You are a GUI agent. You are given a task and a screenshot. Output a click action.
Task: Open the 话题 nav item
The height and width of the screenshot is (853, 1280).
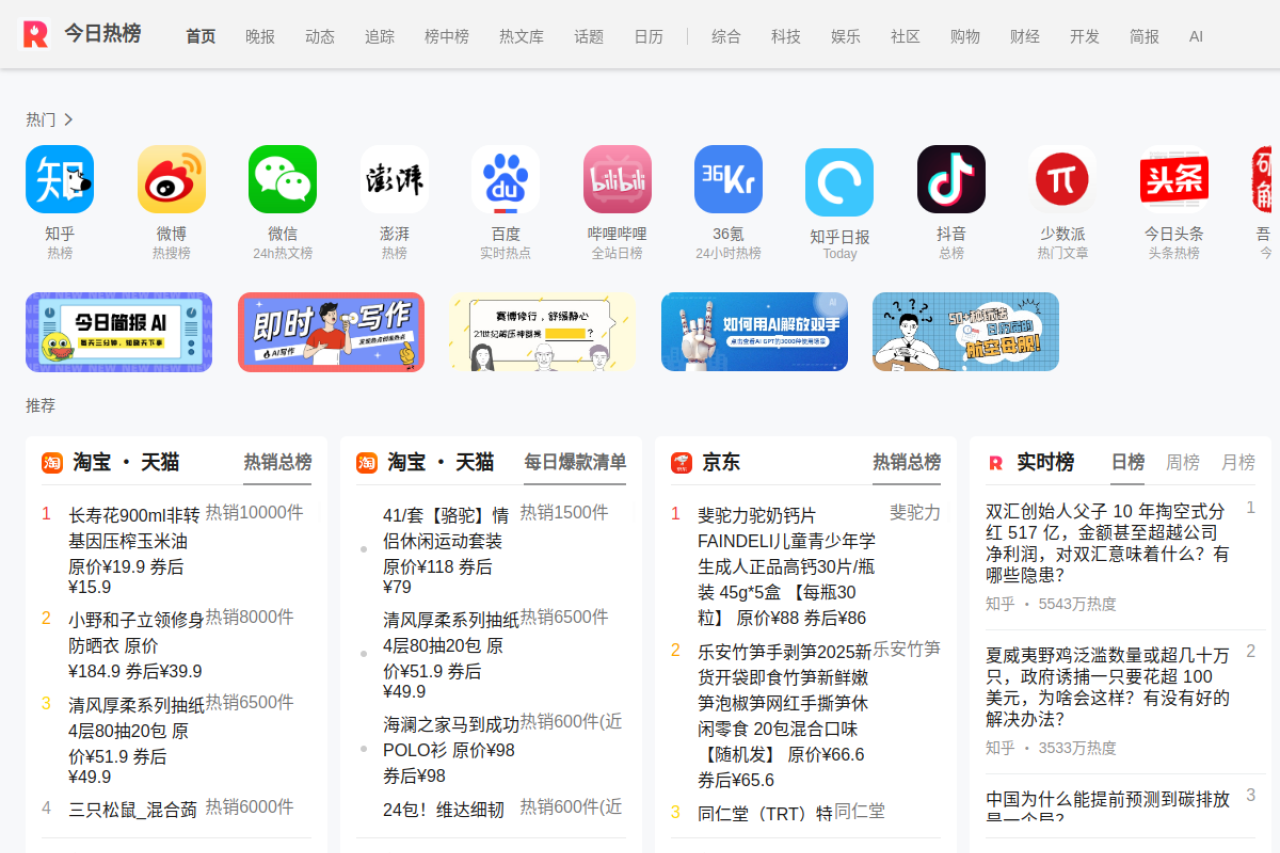(x=589, y=37)
